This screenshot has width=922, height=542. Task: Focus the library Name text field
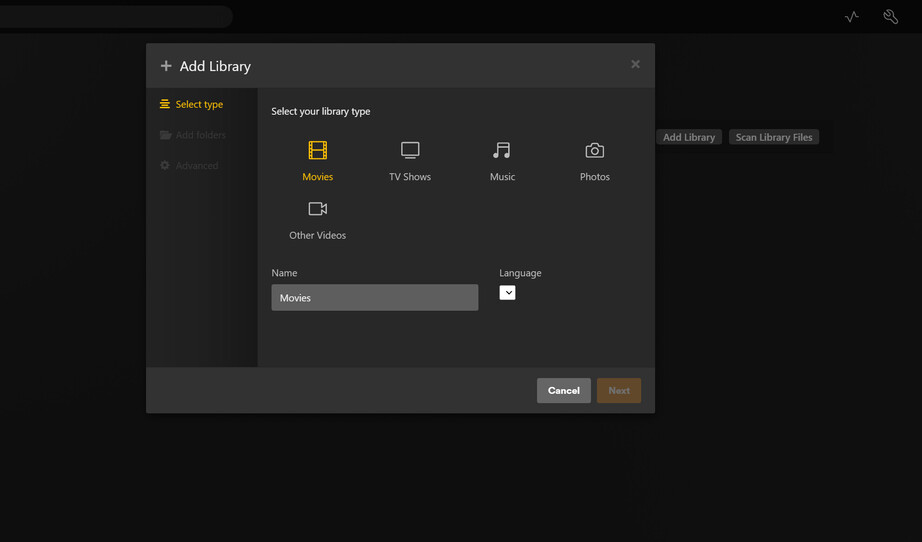click(x=374, y=297)
